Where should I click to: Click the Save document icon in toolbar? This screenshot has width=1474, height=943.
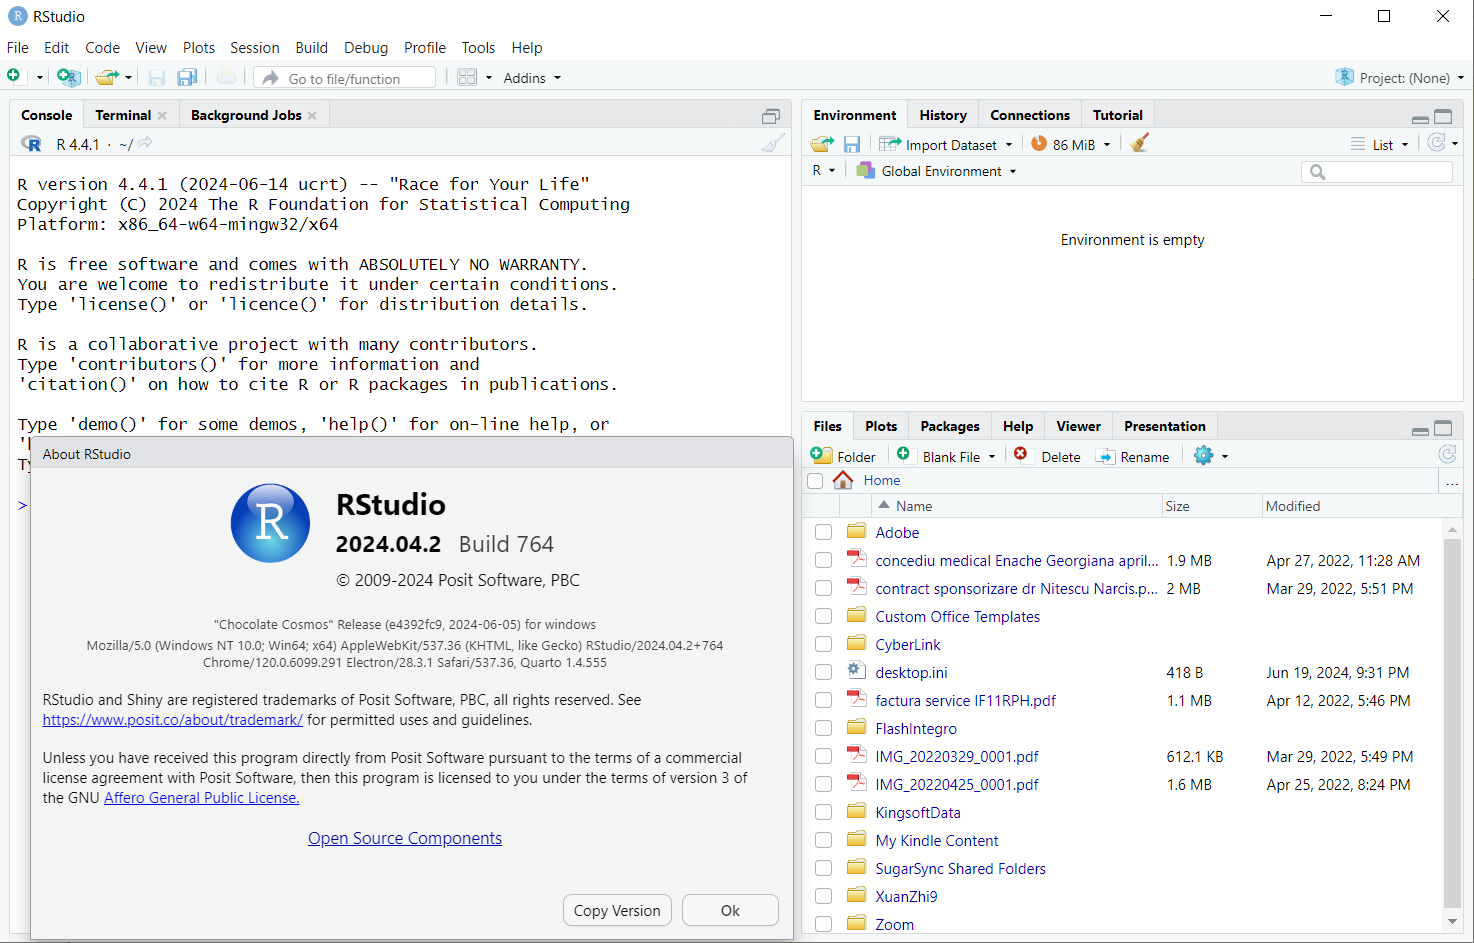point(157,77)
